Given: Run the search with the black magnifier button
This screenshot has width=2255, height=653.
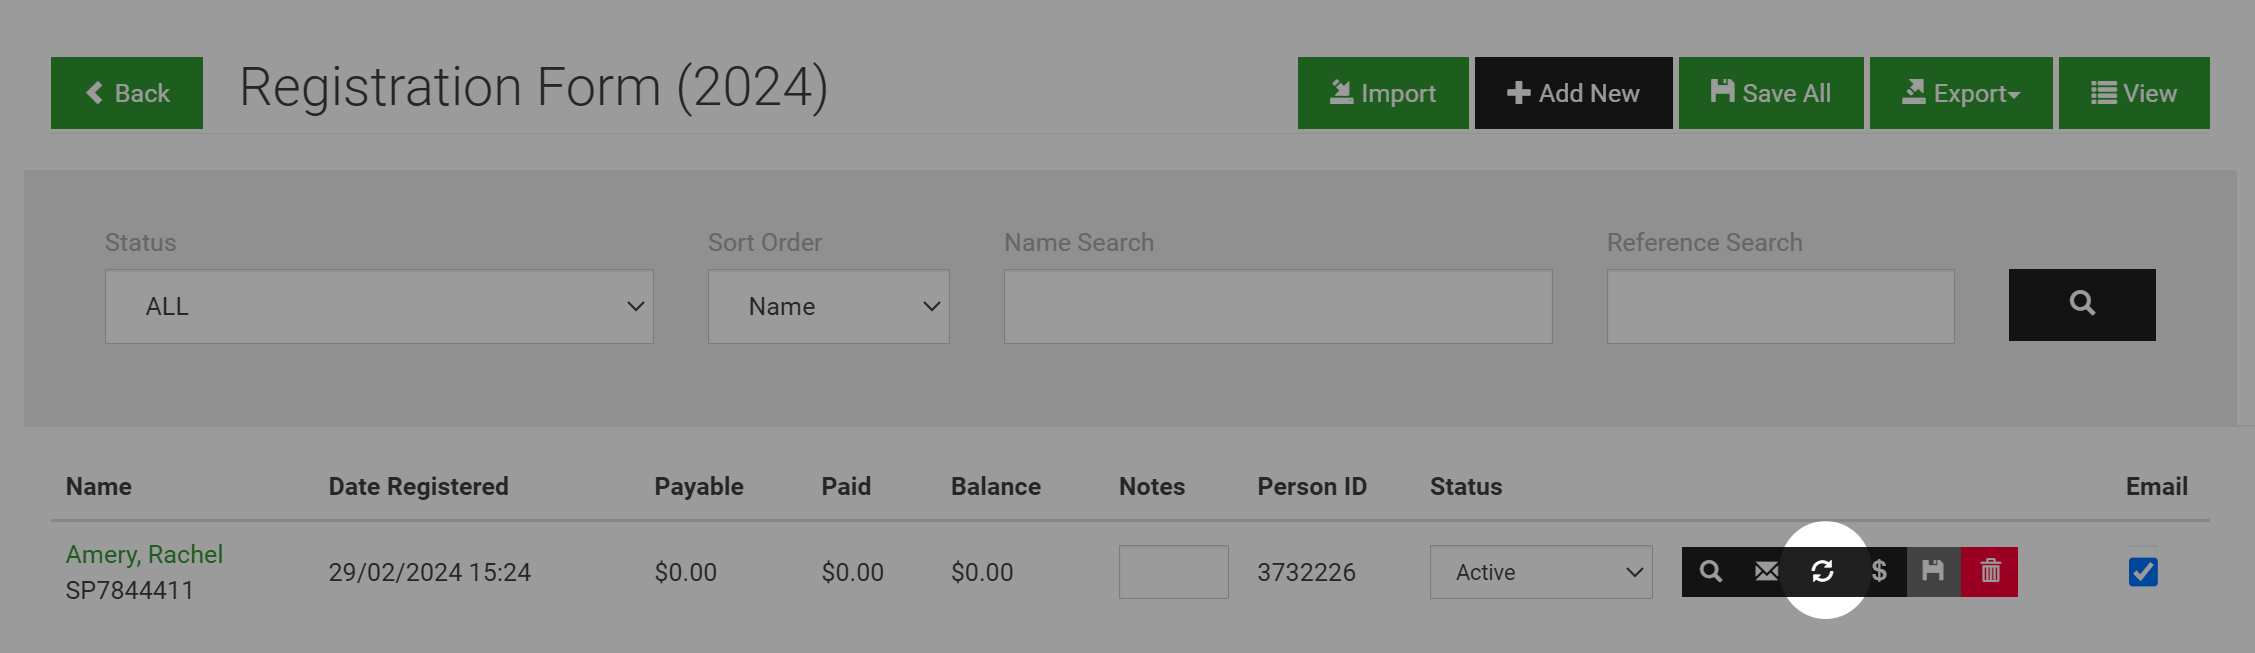Looking at the screenshot, I should 2082,305.
